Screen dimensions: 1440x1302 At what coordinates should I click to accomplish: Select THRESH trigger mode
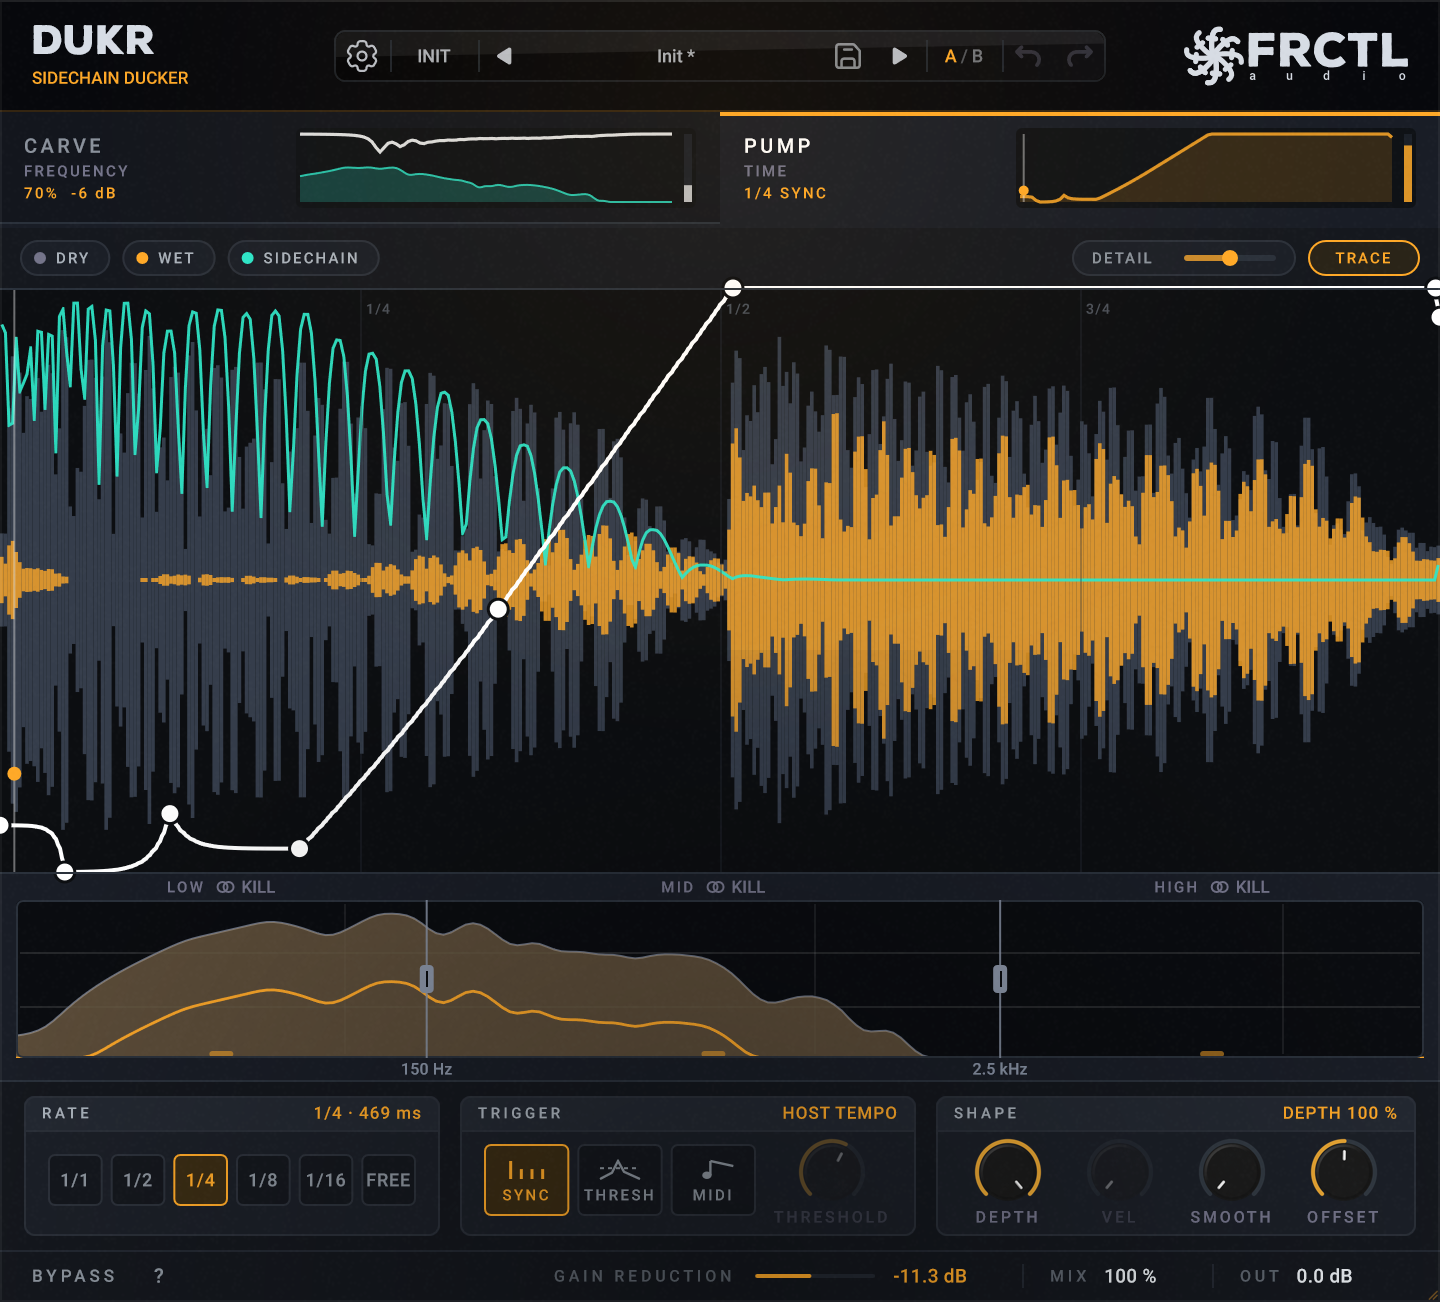tap(619, 1180)
